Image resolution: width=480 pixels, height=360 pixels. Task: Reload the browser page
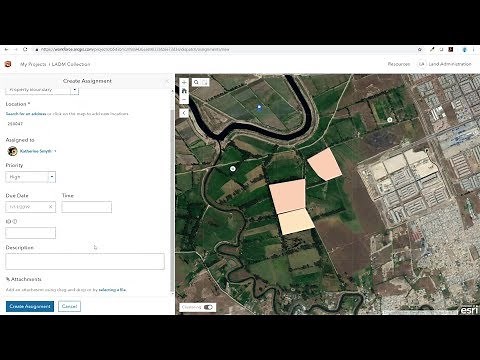(x=25, y=49)
